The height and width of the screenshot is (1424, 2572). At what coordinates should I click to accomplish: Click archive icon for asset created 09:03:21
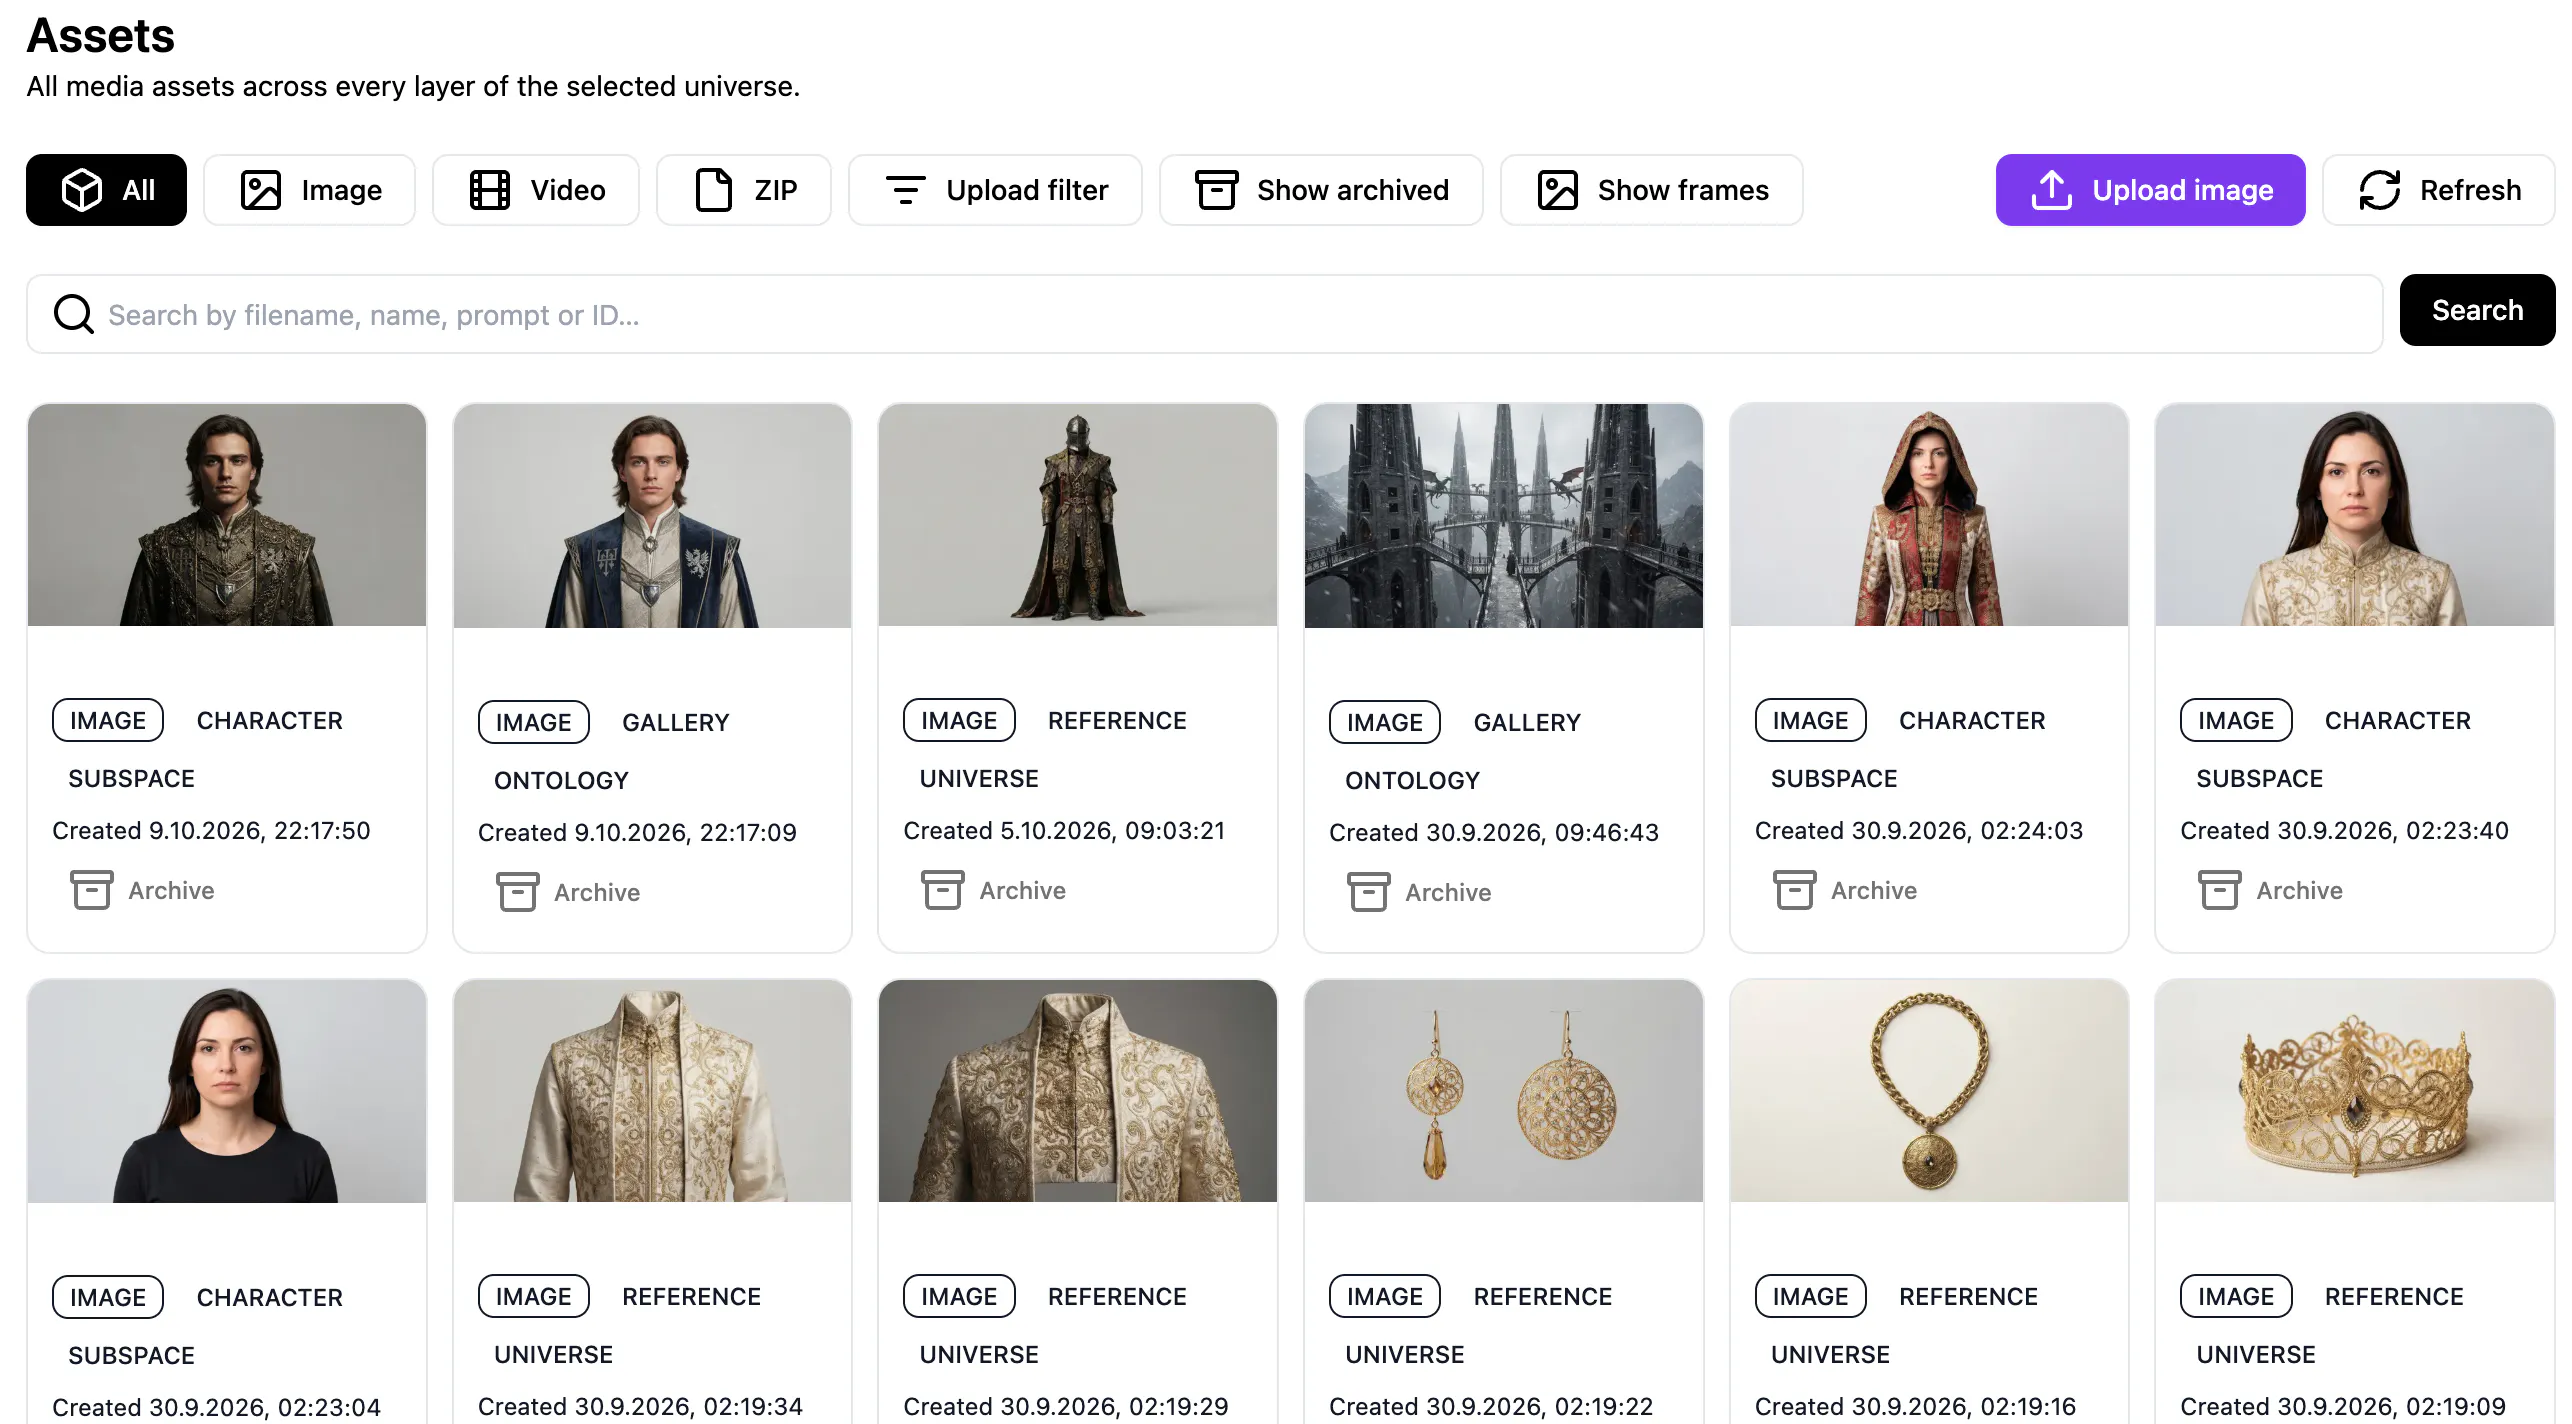[x=942, y=890]
